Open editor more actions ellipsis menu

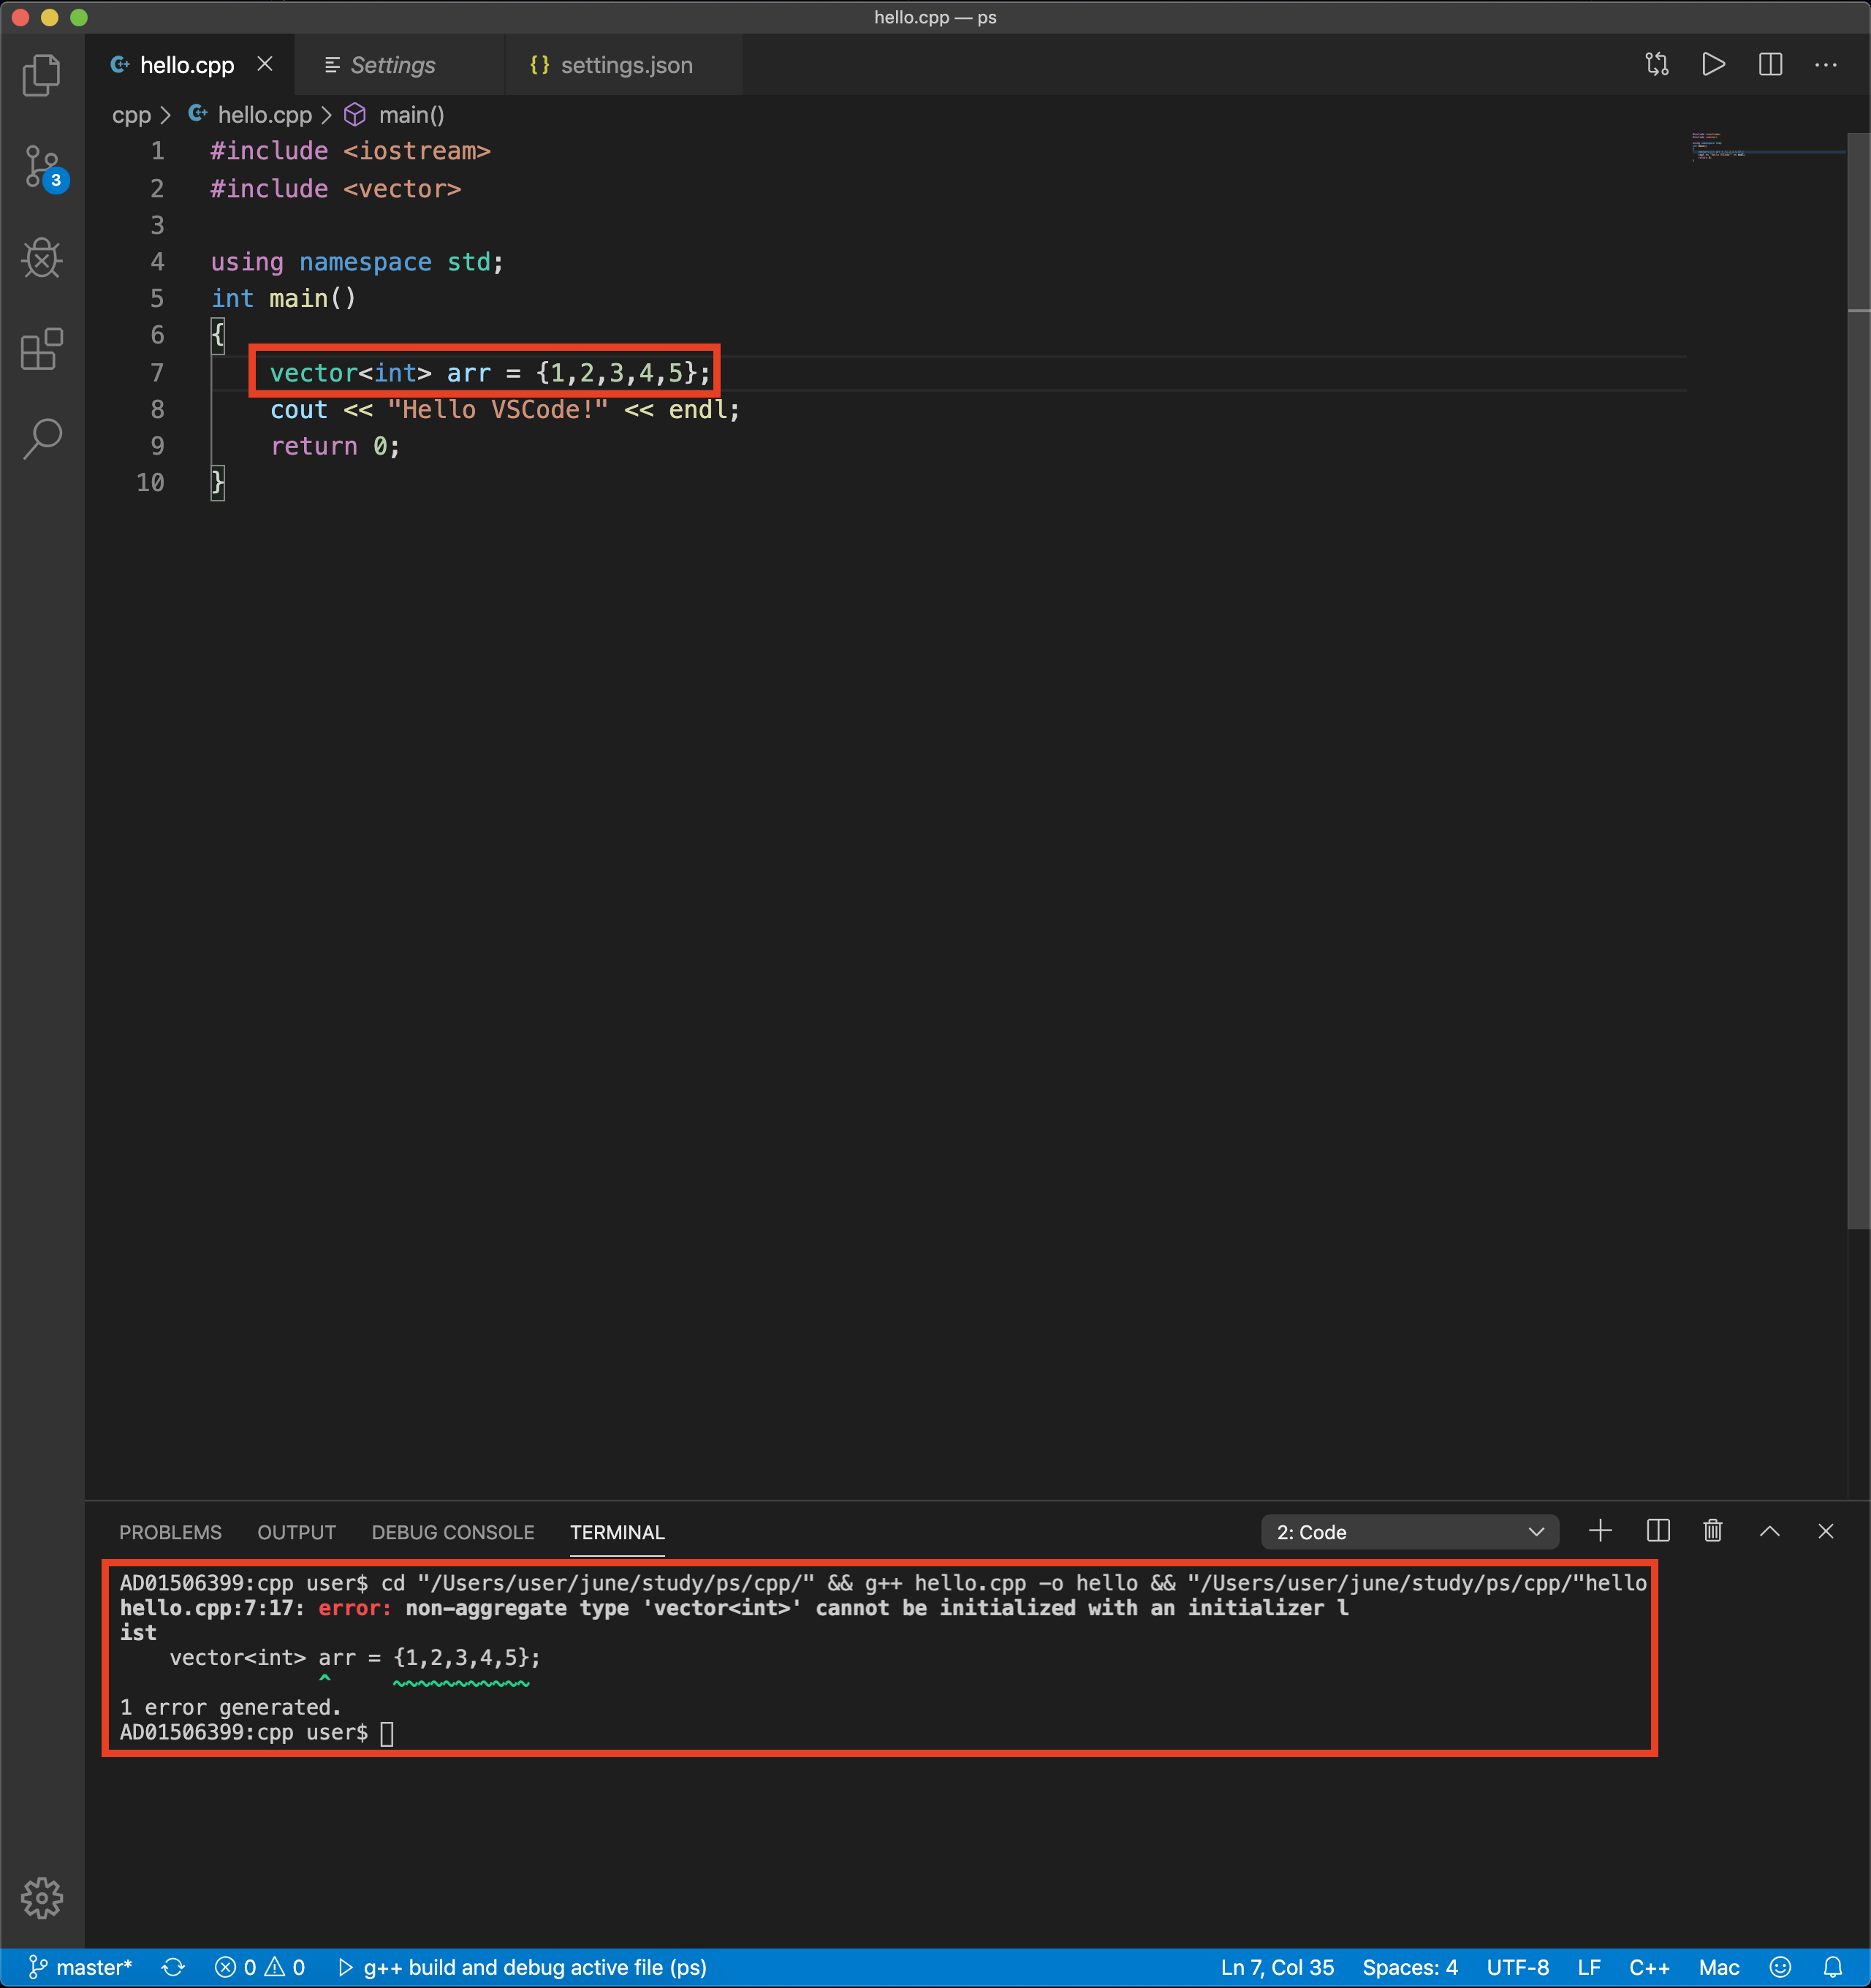(x=1825, y=65)
